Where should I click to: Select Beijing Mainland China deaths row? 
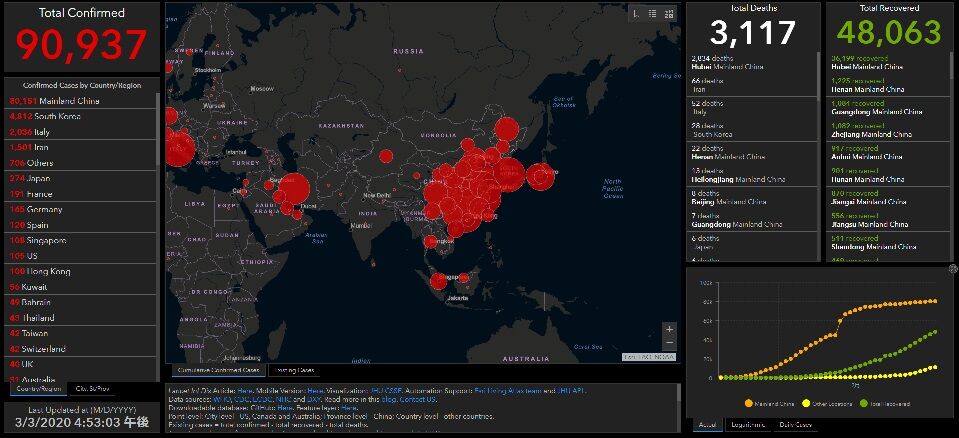coord(752,198)
